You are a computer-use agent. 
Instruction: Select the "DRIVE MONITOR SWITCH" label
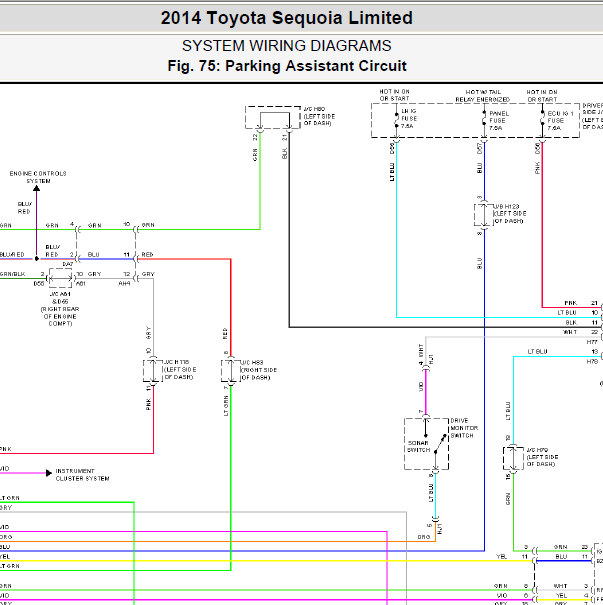tap(464, 428)
